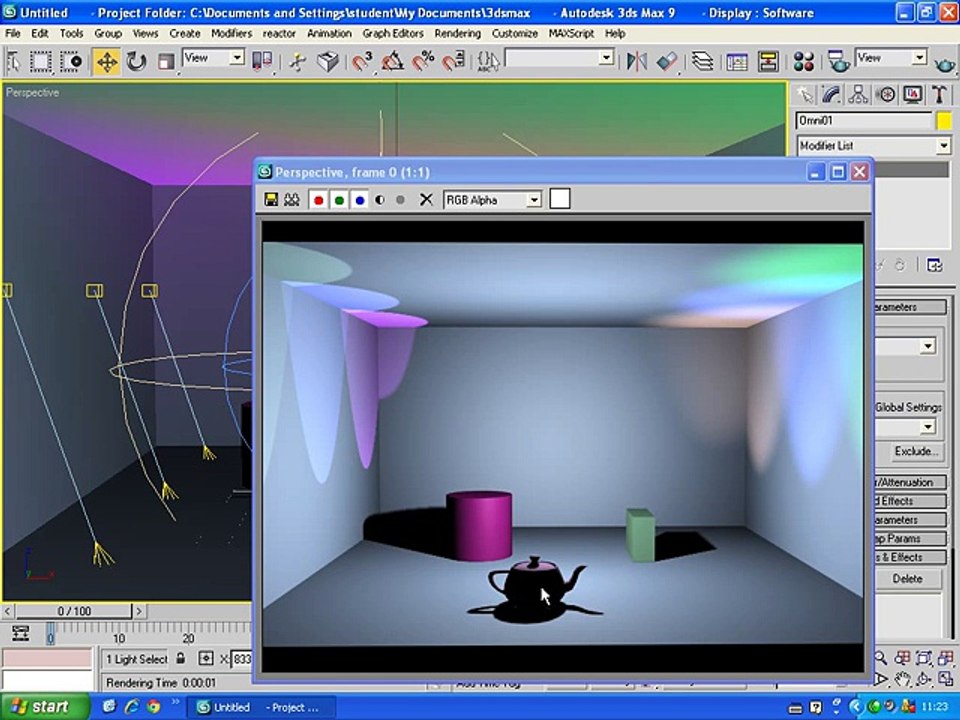Toggle the green channel display
This screenshot has width=960, height=720.
339,200
